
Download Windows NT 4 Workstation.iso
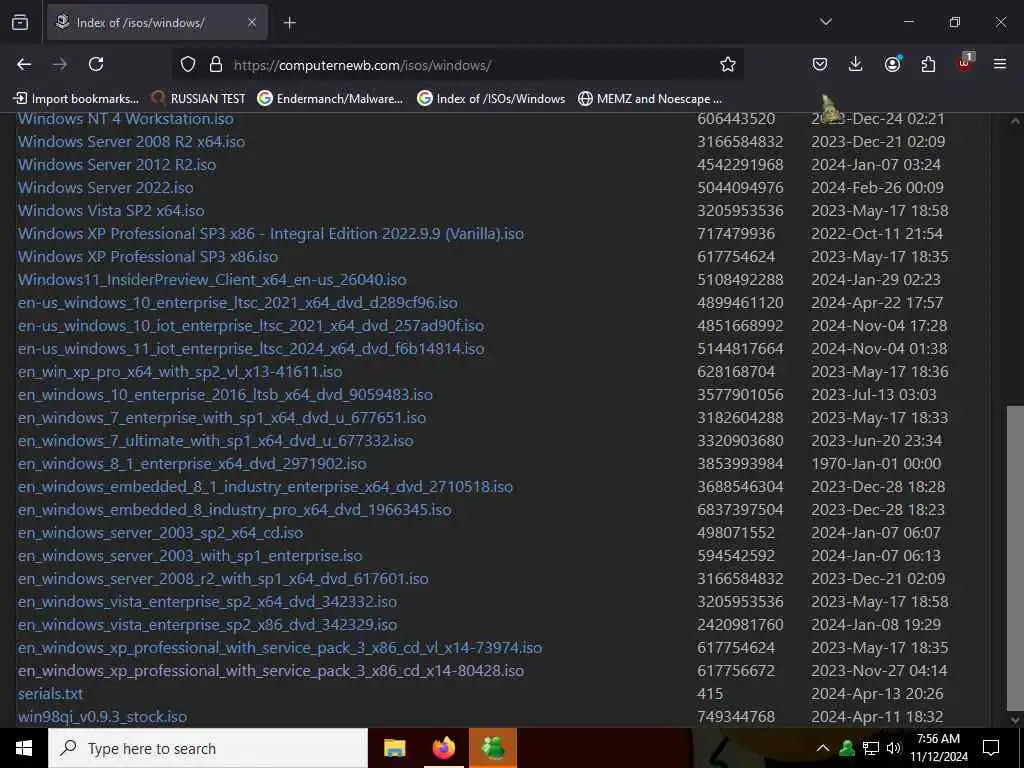click(x=125, y=119)
